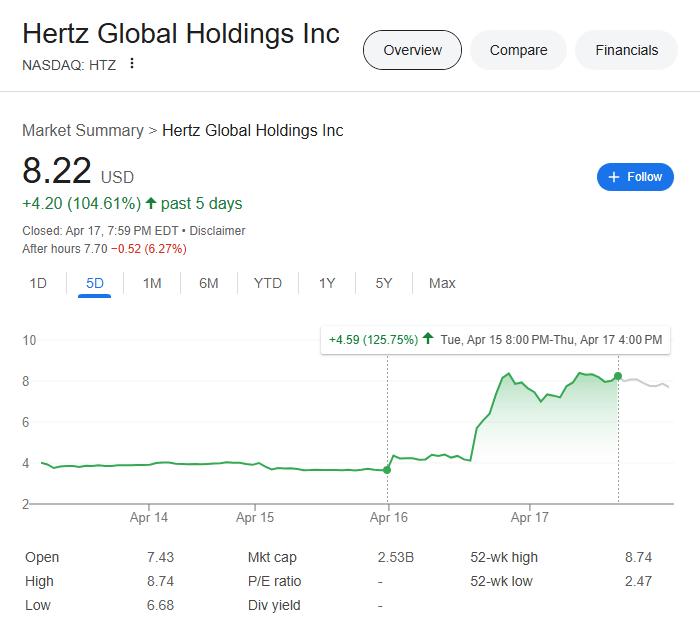Click the green up arrow beside past 5 days
This screenshot has width=700, height=624.
tap(151, 204)
